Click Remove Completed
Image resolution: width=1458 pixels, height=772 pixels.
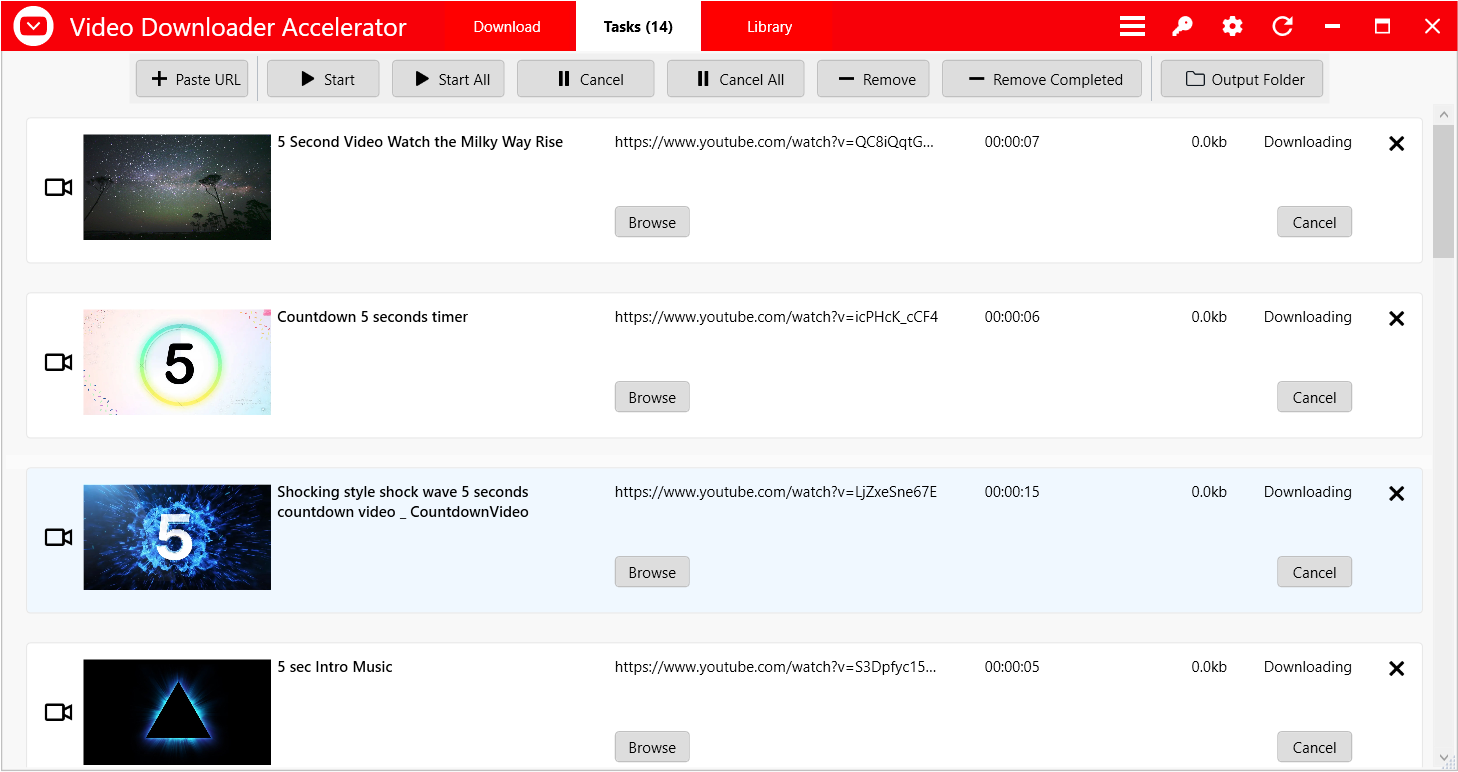(x=1041, y=79)
